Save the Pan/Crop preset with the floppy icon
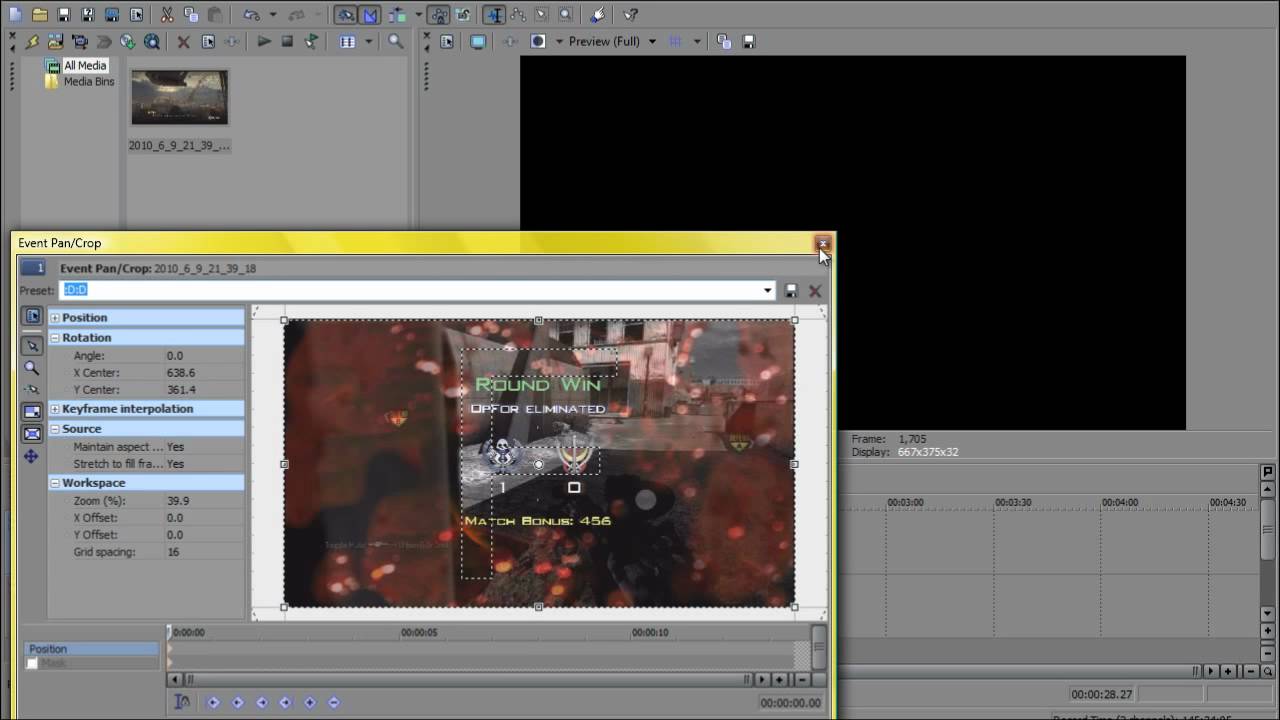Screen dimensions: 1280x720 [x=791, y=290]
